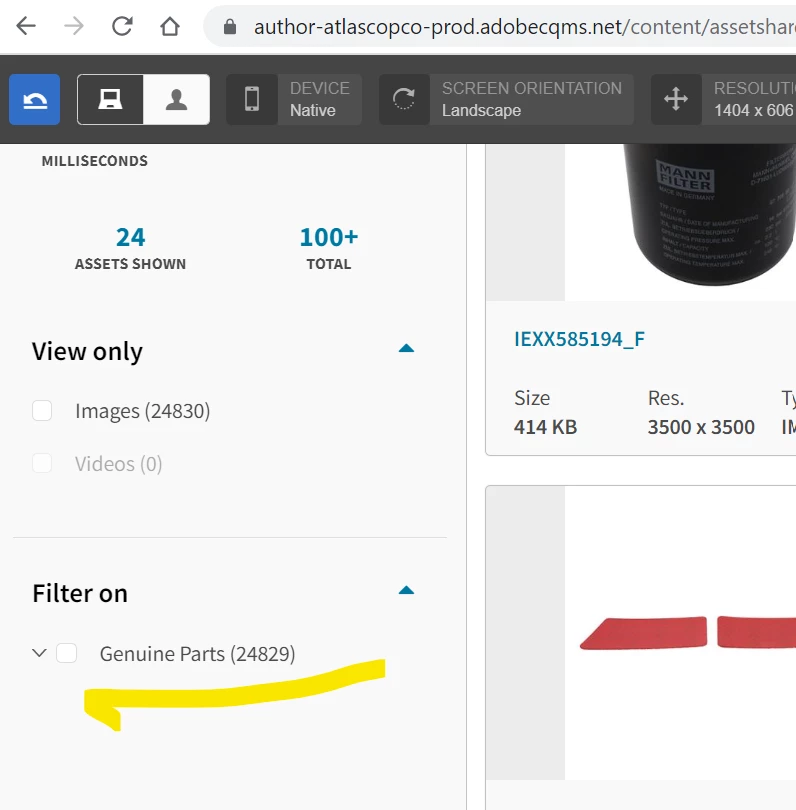This screenshot has height=810, width=796.
Task: Check the Genuine Parts (24829) checkbox
Action: click(x=67, y=653)
